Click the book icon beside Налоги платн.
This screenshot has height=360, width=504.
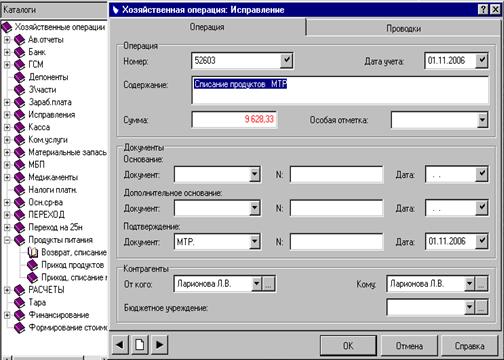19,190
